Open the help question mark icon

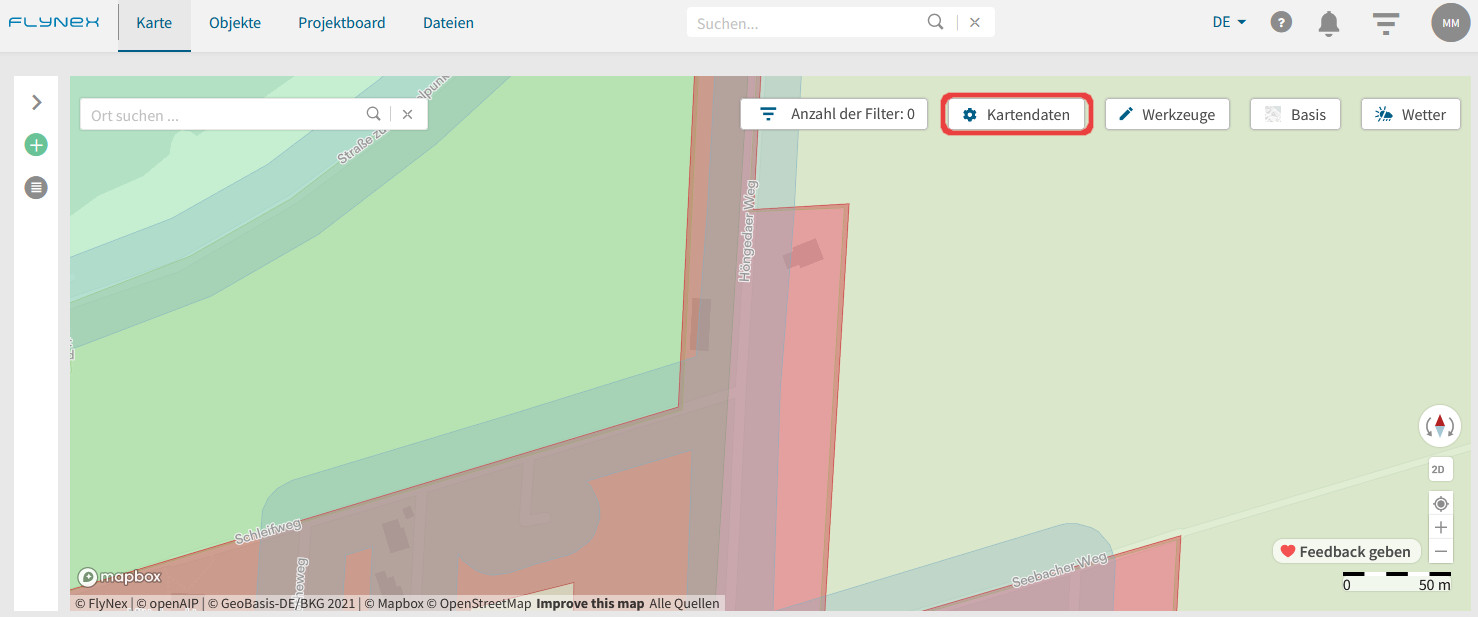pos(1281,22)
